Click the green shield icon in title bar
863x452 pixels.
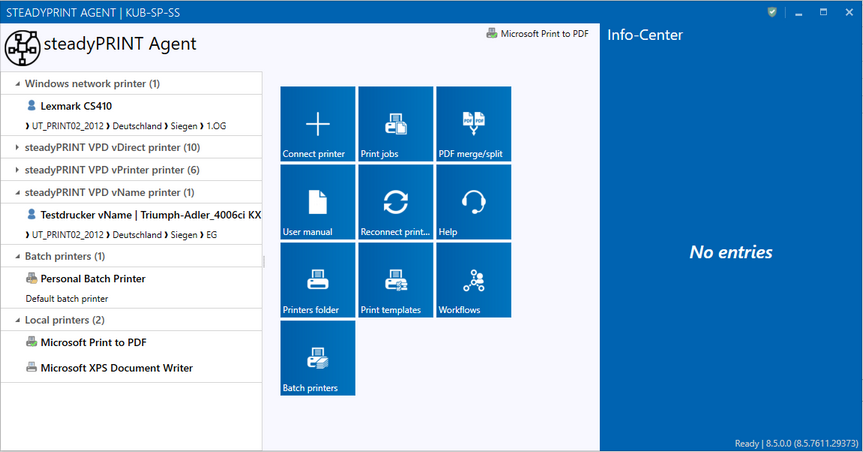click(772, 12)
